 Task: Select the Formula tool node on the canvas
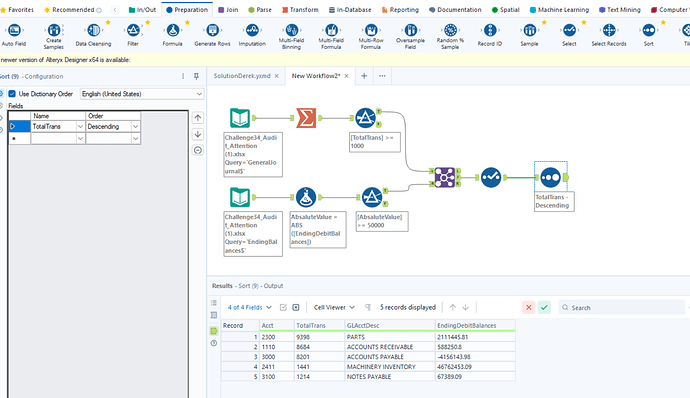pos(306,197)
